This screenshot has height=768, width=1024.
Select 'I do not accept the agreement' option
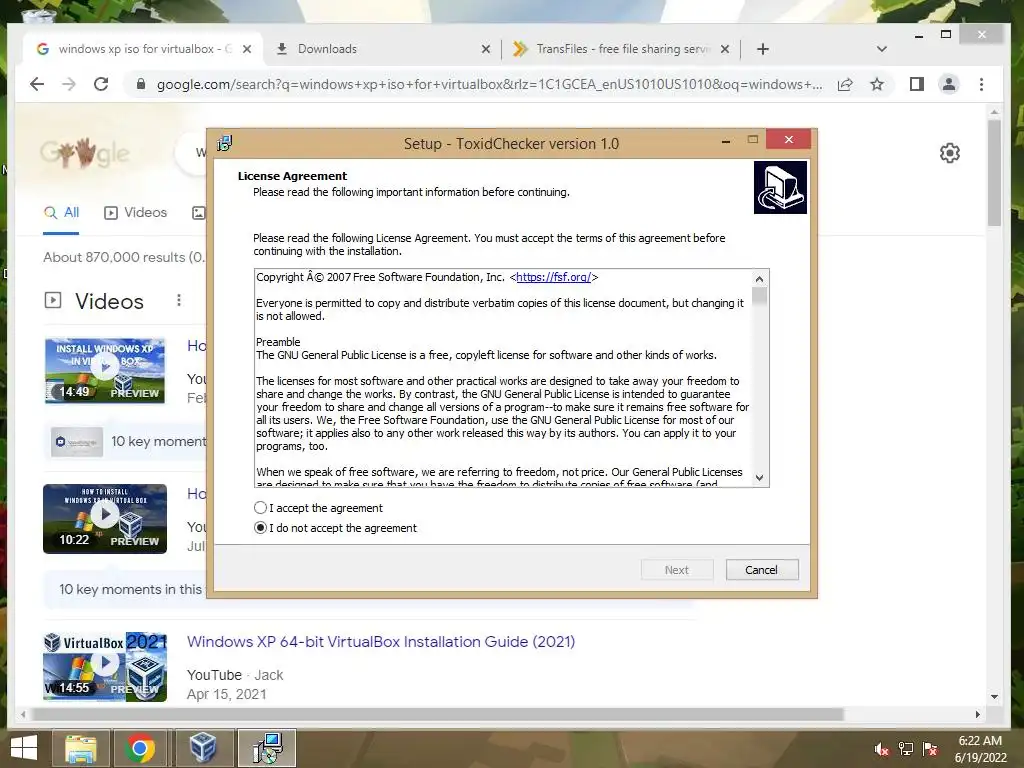tap(261, 528)
